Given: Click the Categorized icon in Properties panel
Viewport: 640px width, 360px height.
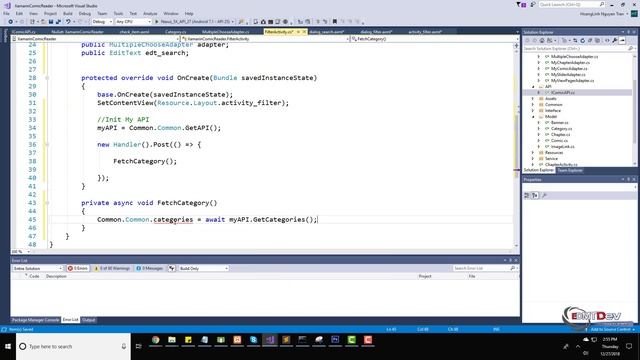Looking at the screenshot, I should point(527,196).
